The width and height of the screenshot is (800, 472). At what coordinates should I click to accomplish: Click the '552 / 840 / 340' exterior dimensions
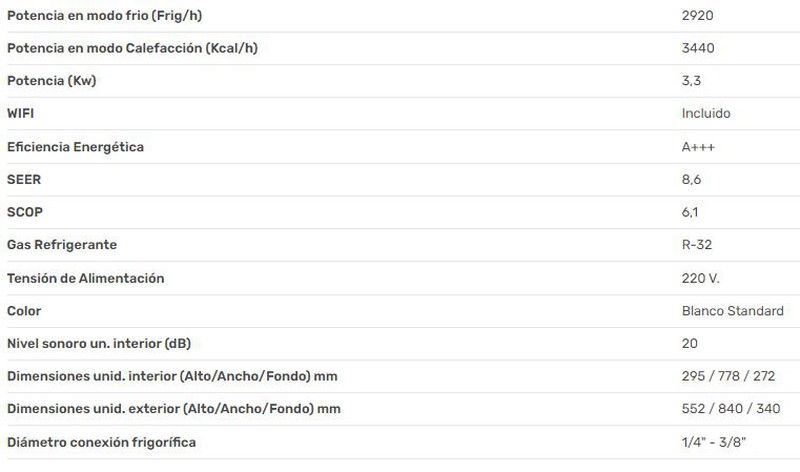731,409
